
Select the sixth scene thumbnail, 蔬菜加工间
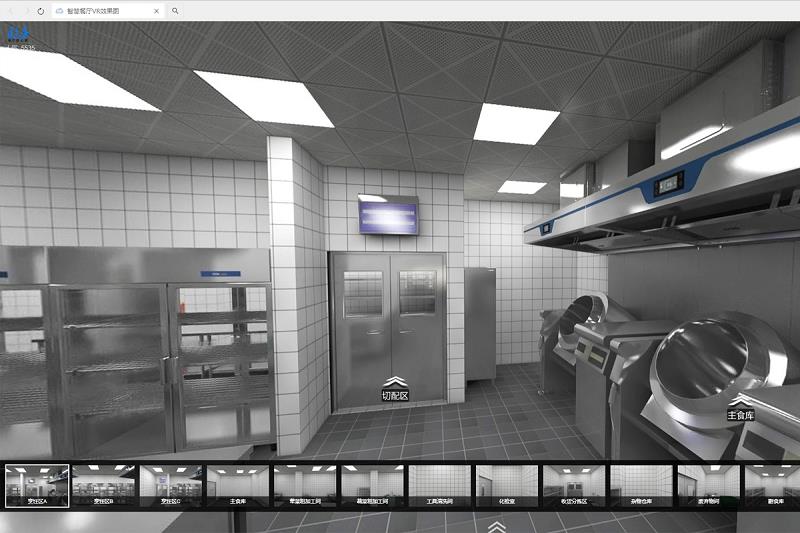[372, 486]
